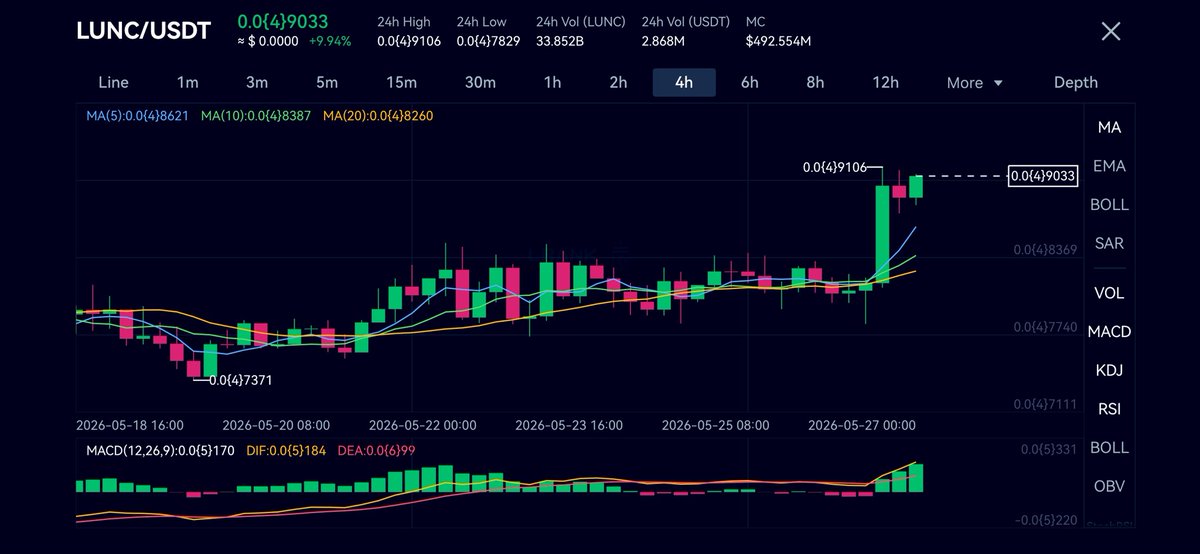Toggle the MACD sub-indicator

tap(1109, 332)
